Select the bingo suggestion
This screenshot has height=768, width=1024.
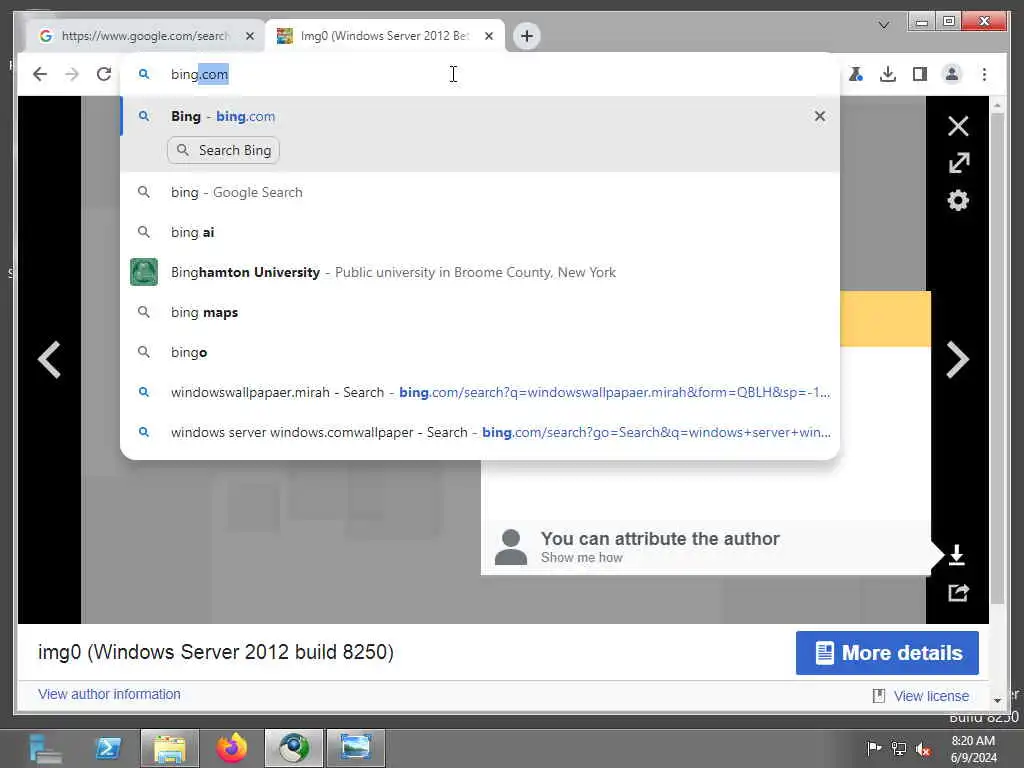480,352
